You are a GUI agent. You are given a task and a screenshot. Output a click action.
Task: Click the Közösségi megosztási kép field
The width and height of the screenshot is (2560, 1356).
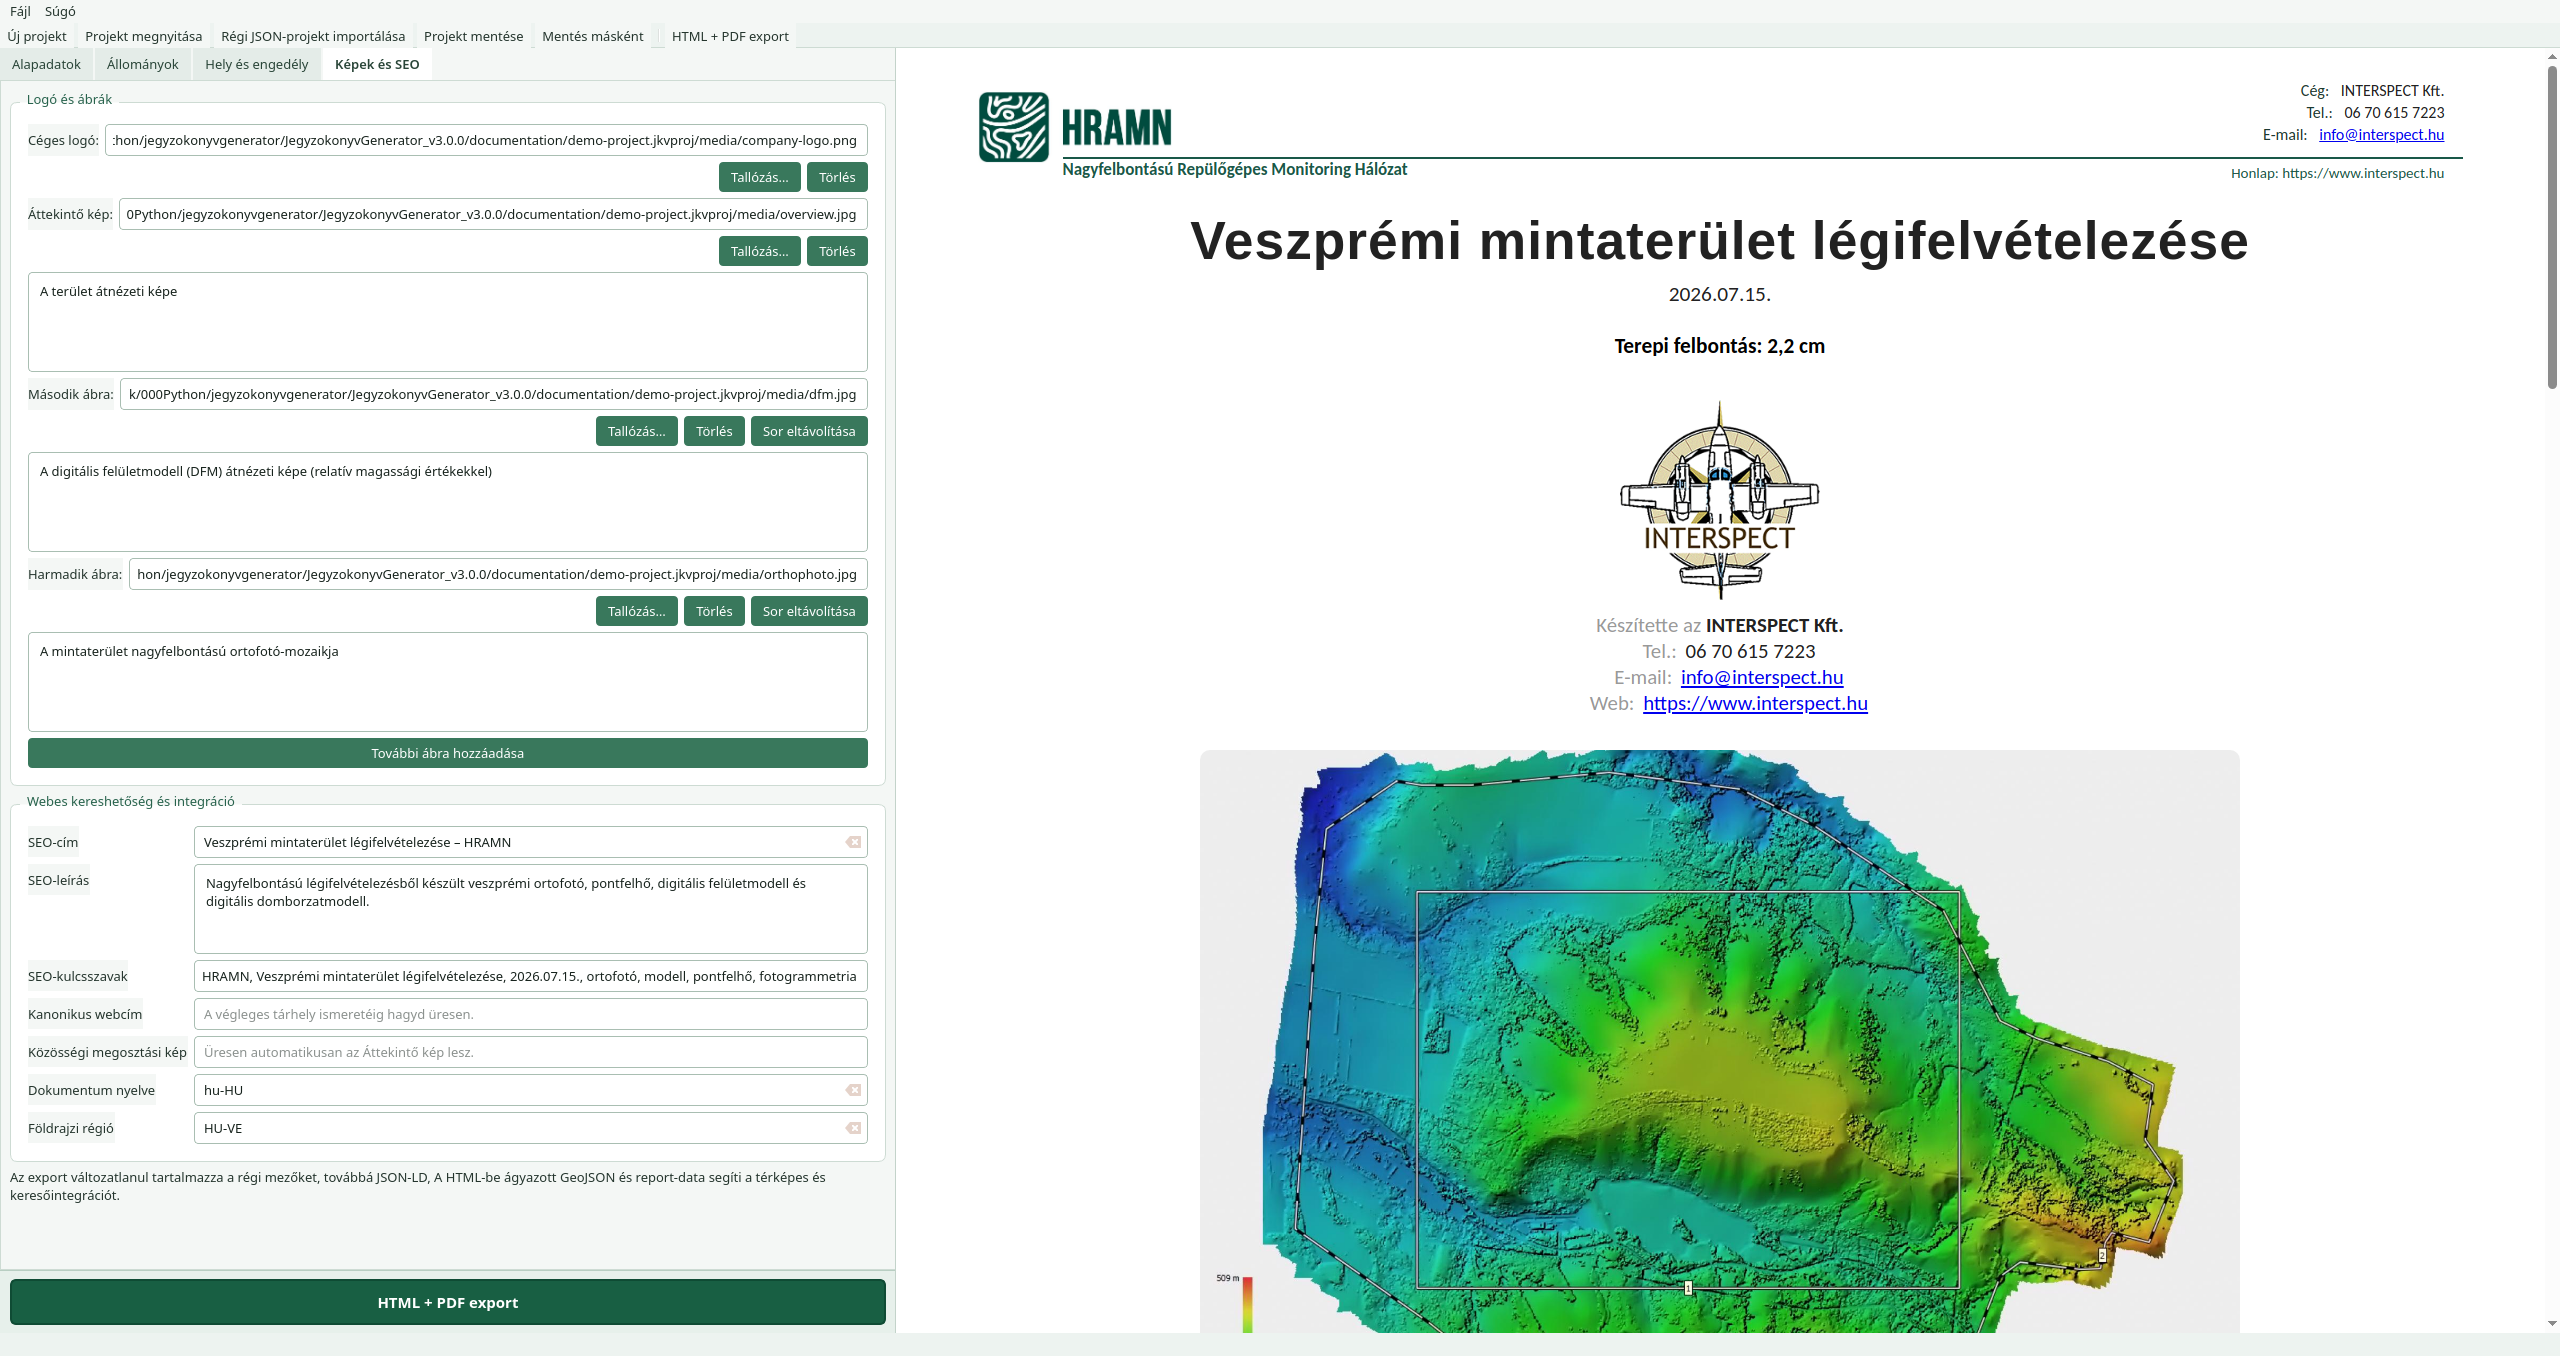pyautogui.click(x=530, y=1052)
